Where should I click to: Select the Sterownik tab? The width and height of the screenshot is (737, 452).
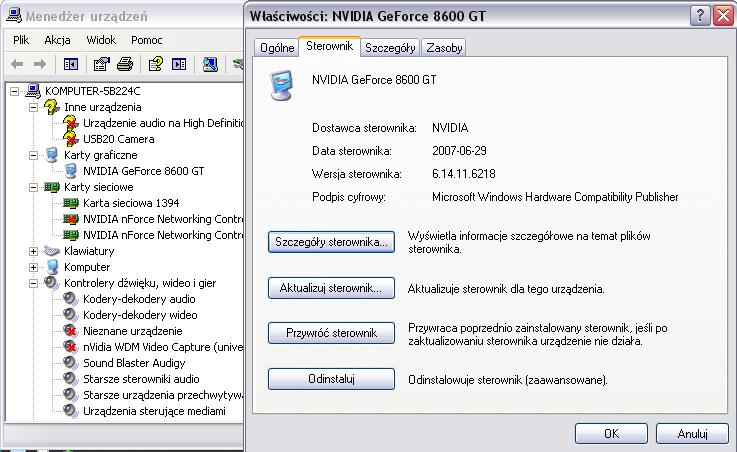coord(329,46)
